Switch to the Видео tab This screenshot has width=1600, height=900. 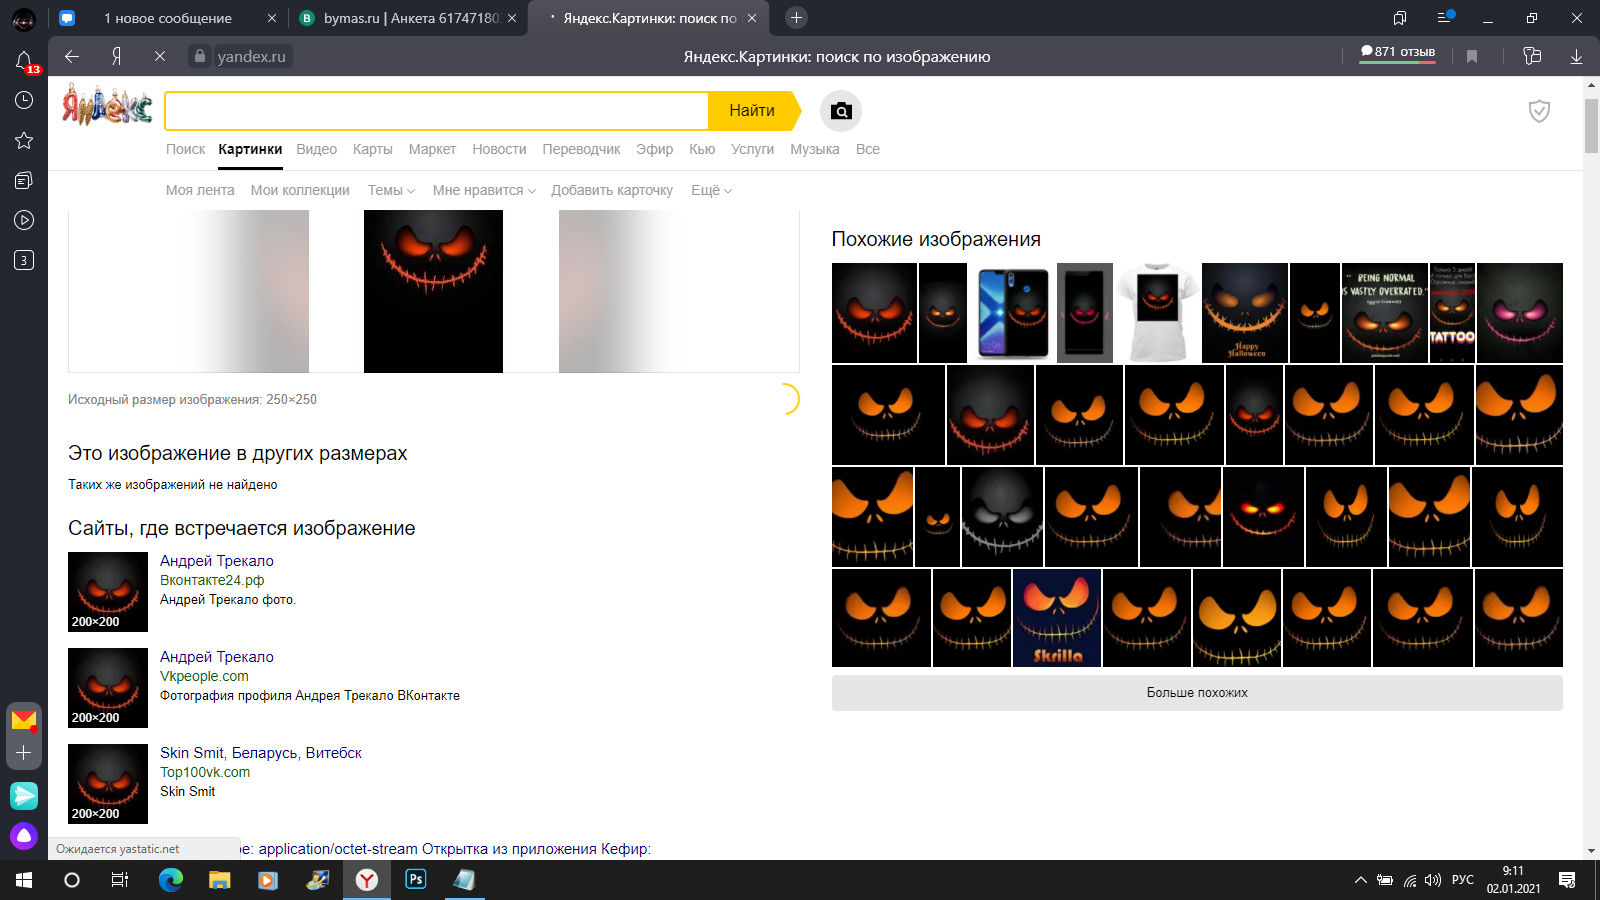(x=316, y=149)
